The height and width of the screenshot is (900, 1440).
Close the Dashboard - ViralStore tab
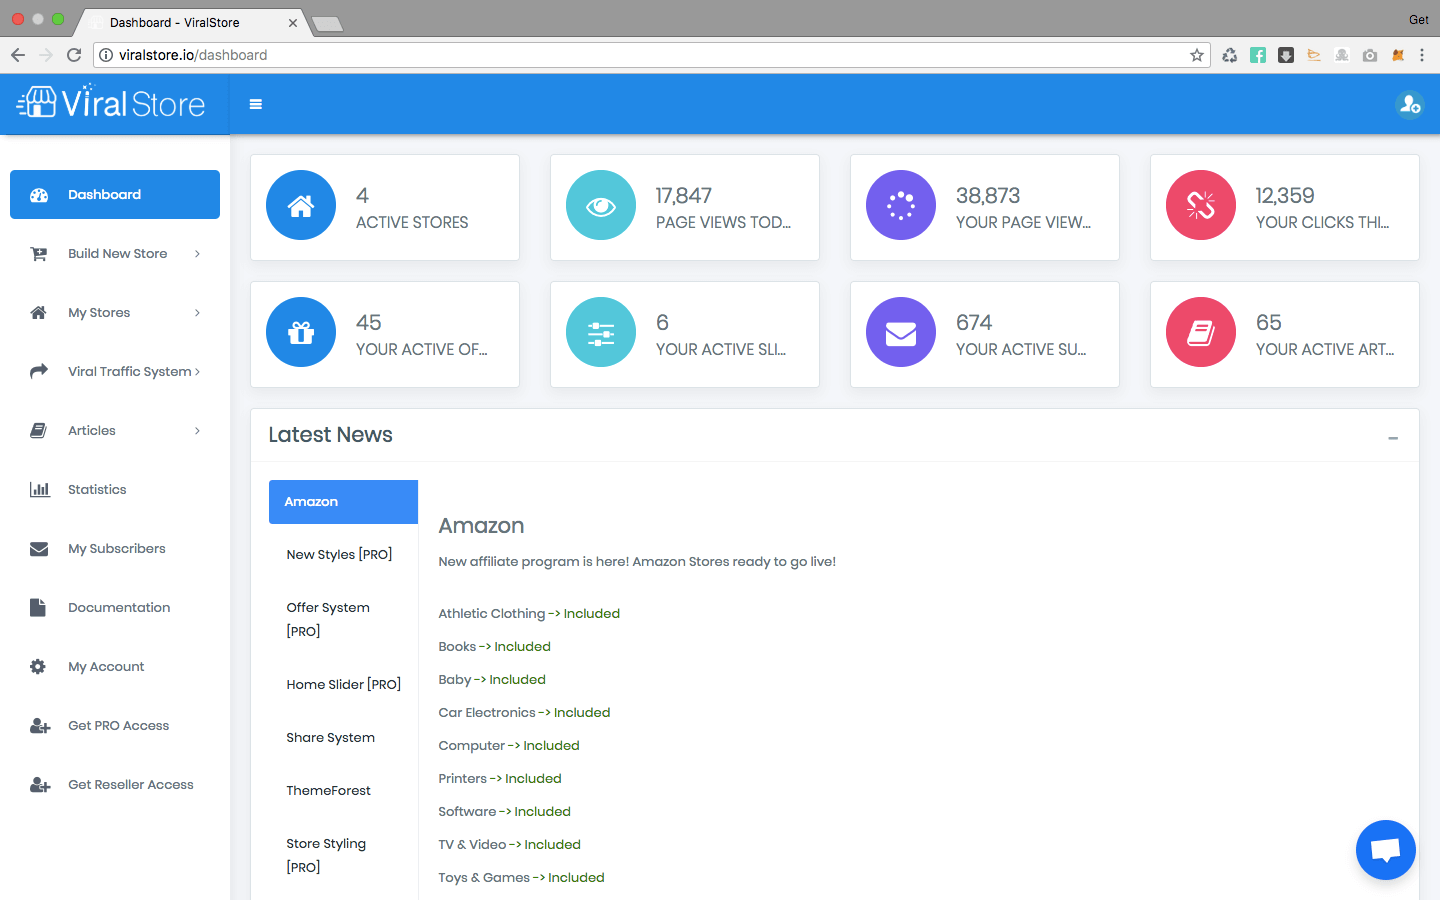[293, 22]
